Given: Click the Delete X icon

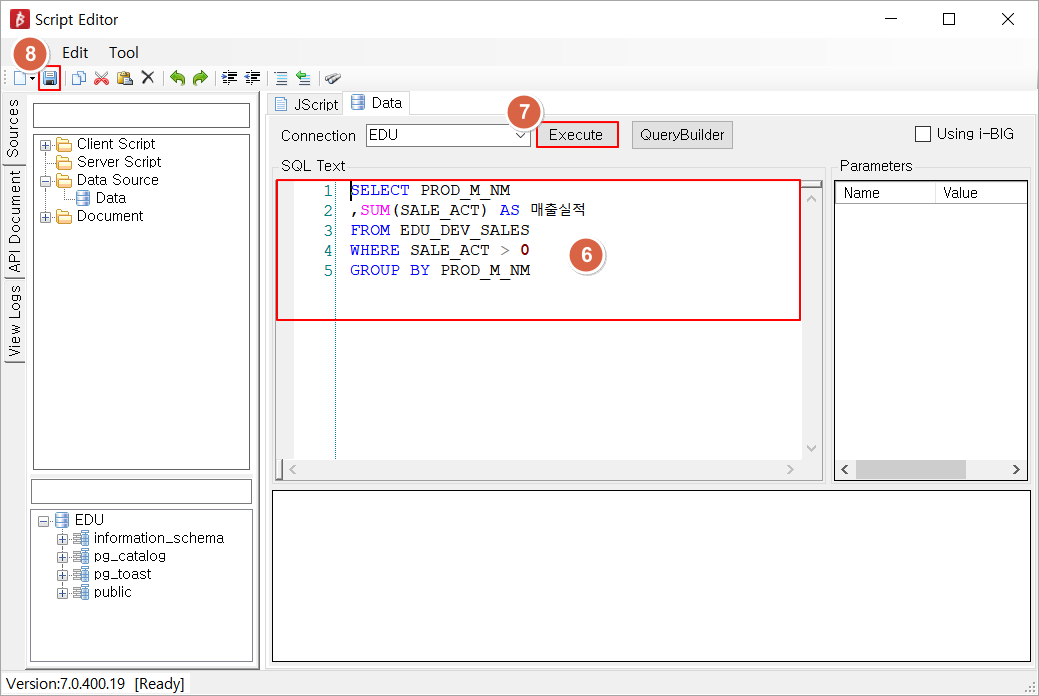Looking at the screenshot, I should click(x=147, y=78).
